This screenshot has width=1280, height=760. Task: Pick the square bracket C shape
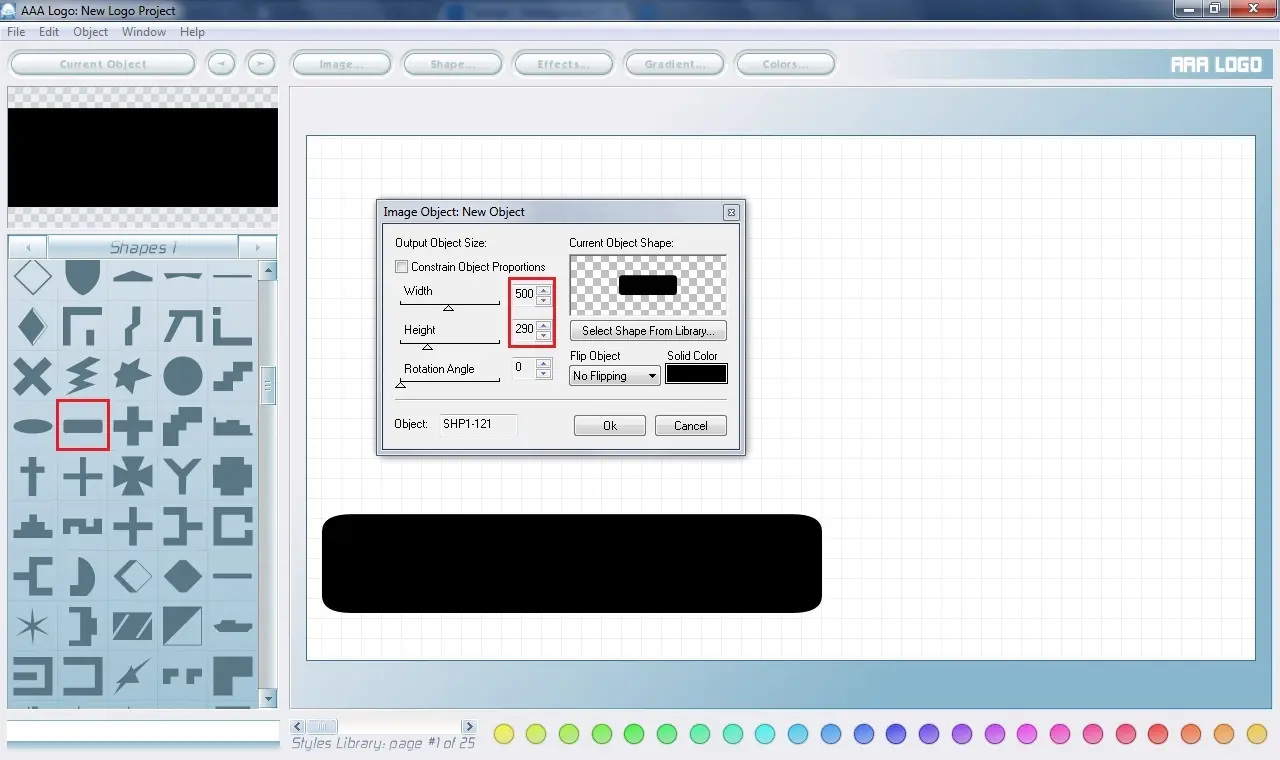233,526
